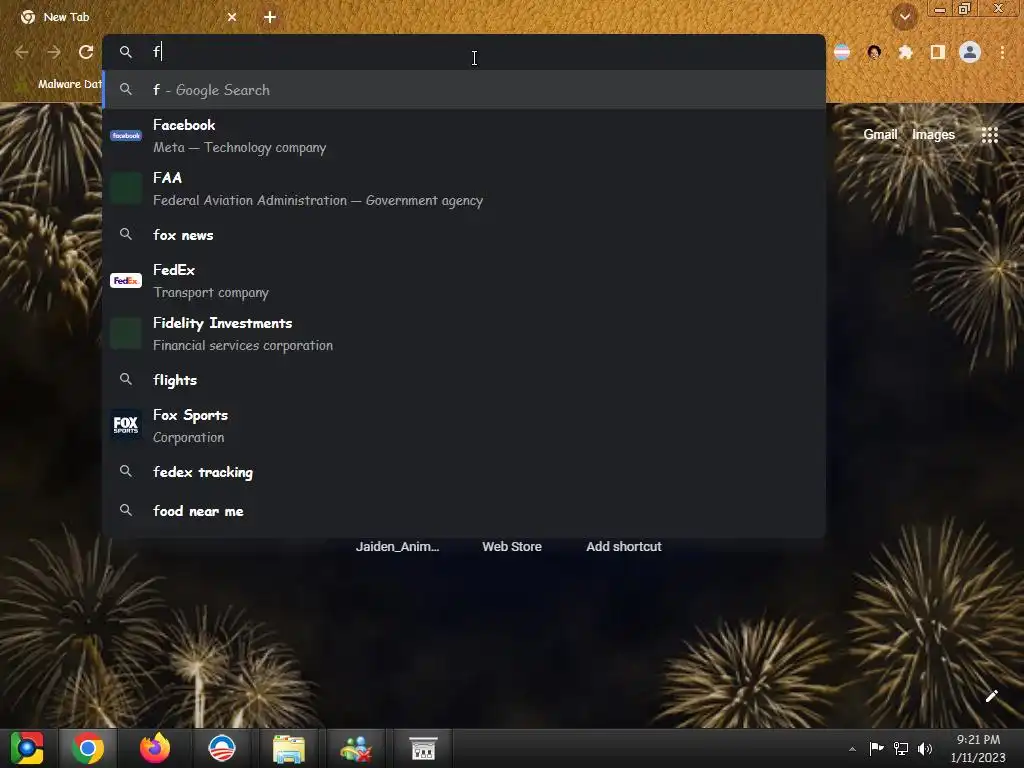Viewport: 1024px width, 768px height.
Task: Click the customize page pencil icon
Action: click(991, 696)
